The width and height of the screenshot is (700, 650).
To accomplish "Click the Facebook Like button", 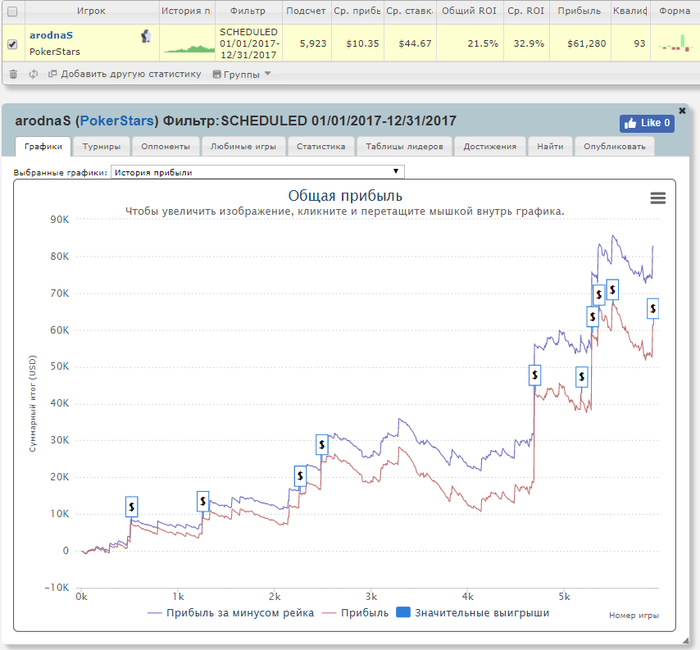I will click(647, 123).
